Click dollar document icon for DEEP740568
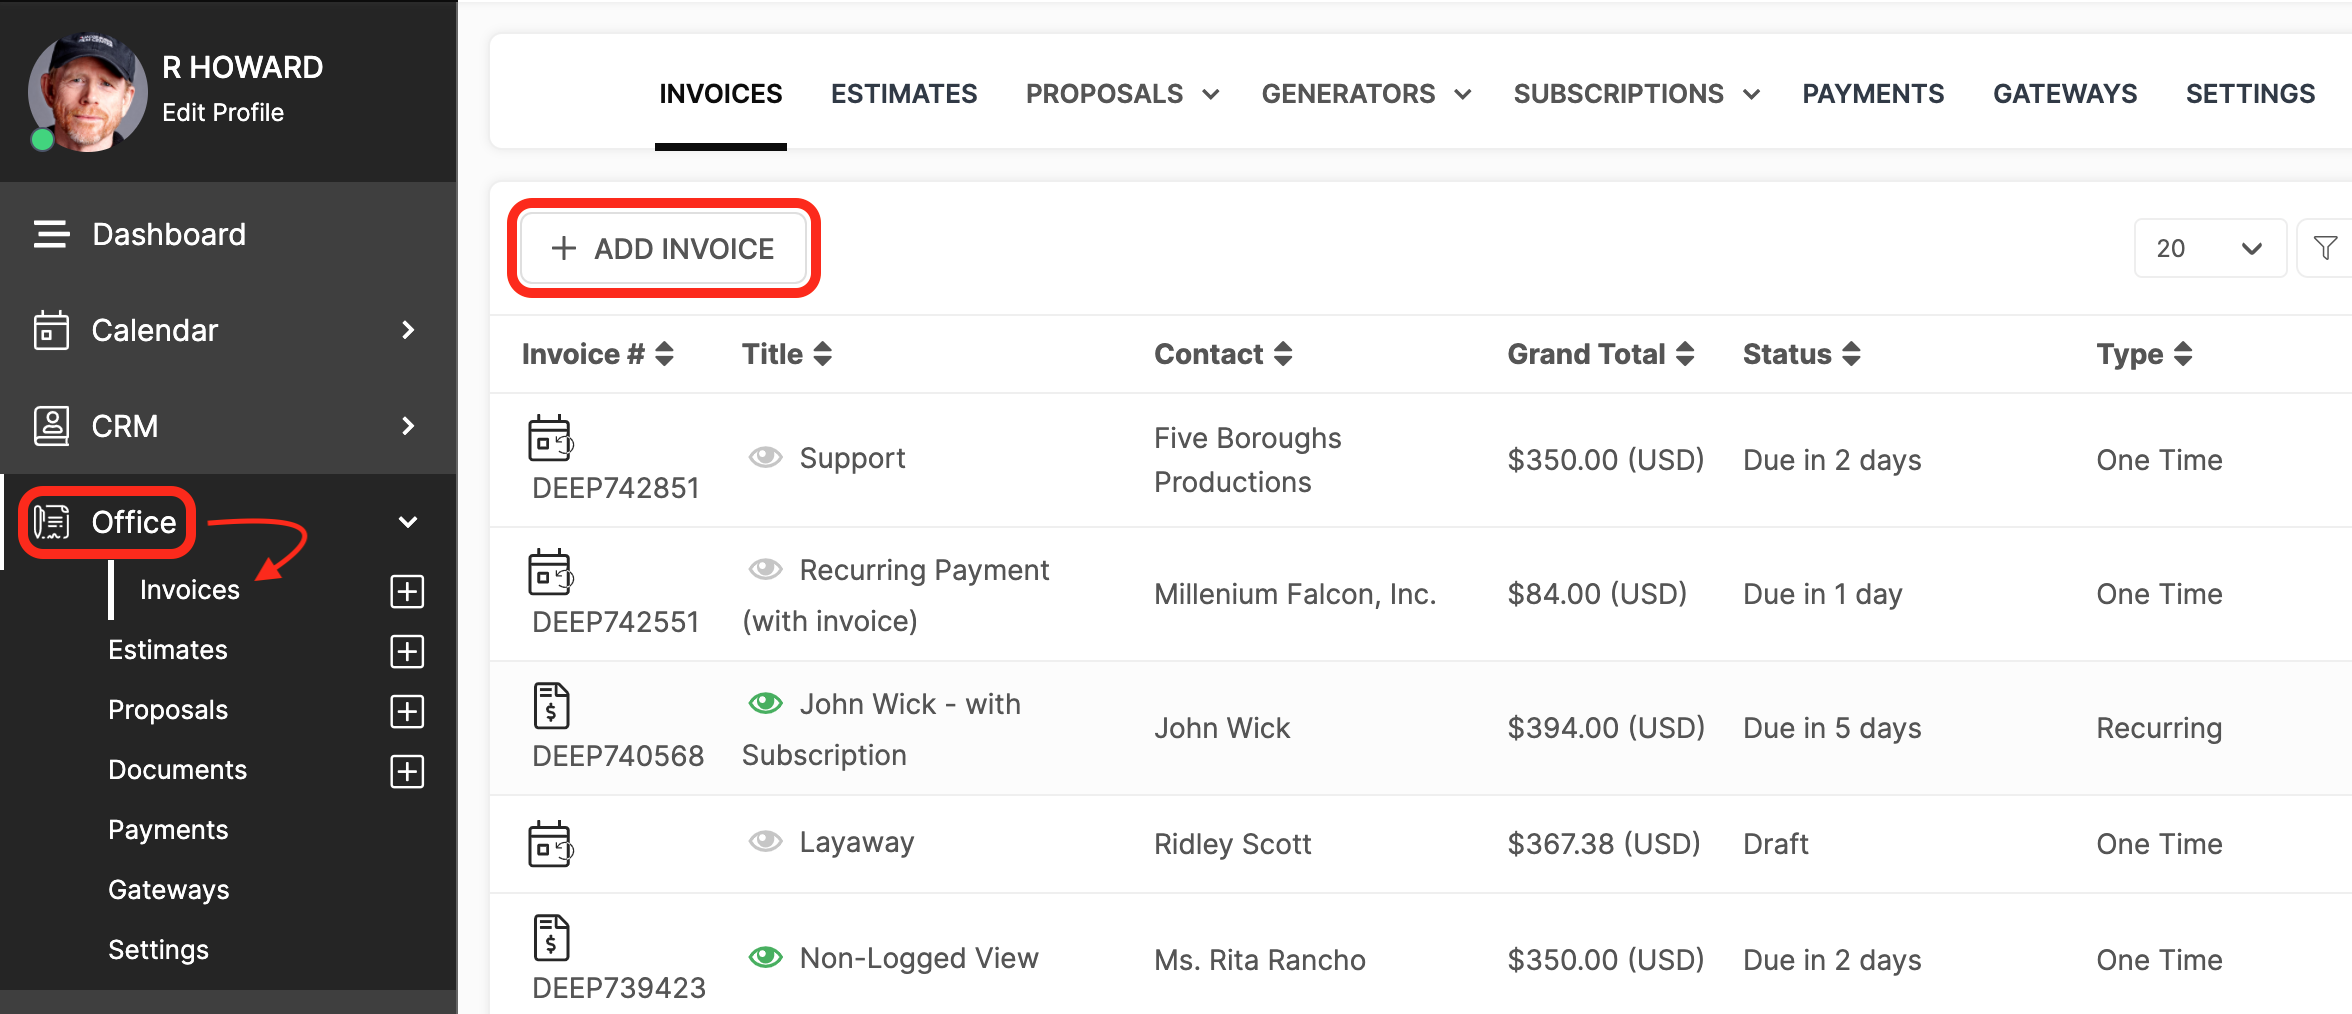 click(x=551, y=706)
